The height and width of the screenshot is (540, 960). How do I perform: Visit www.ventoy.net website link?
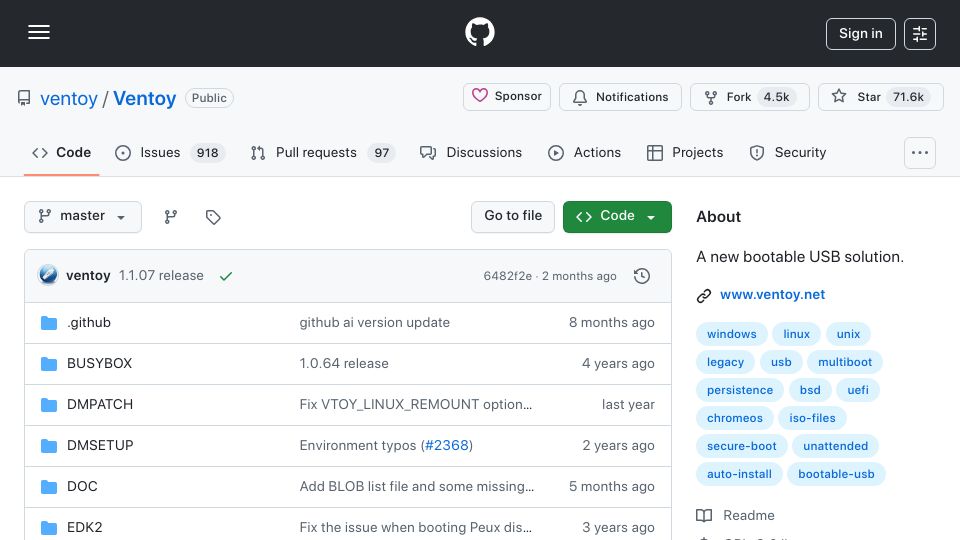pyautogui.click(x=772, y=294)
